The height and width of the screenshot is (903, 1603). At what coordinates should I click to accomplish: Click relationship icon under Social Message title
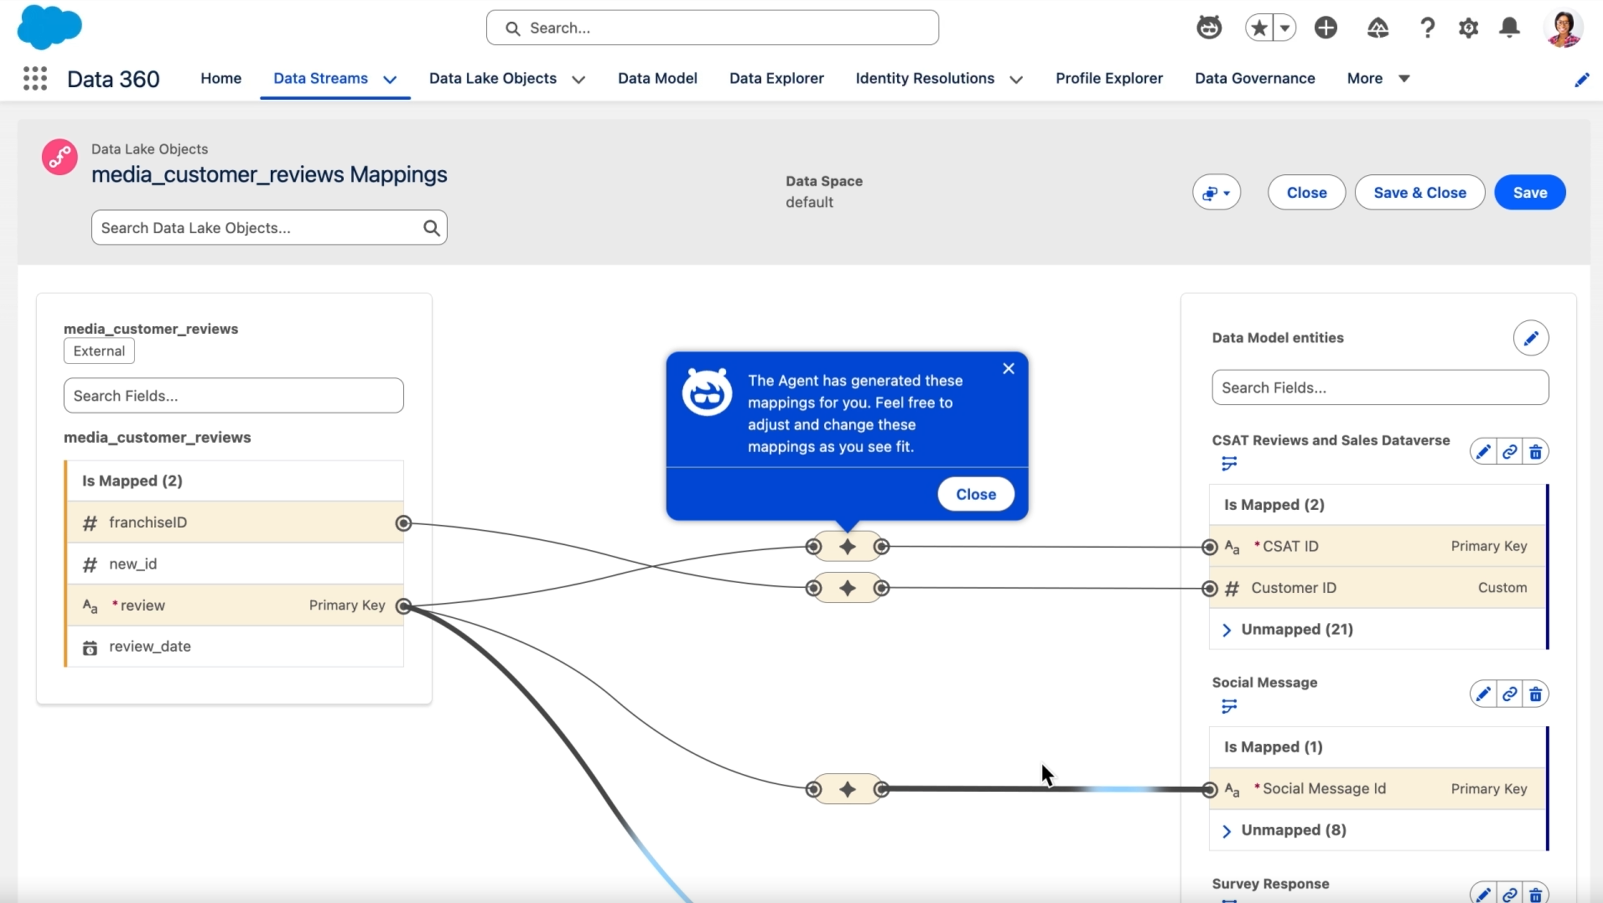(1229, 706)
